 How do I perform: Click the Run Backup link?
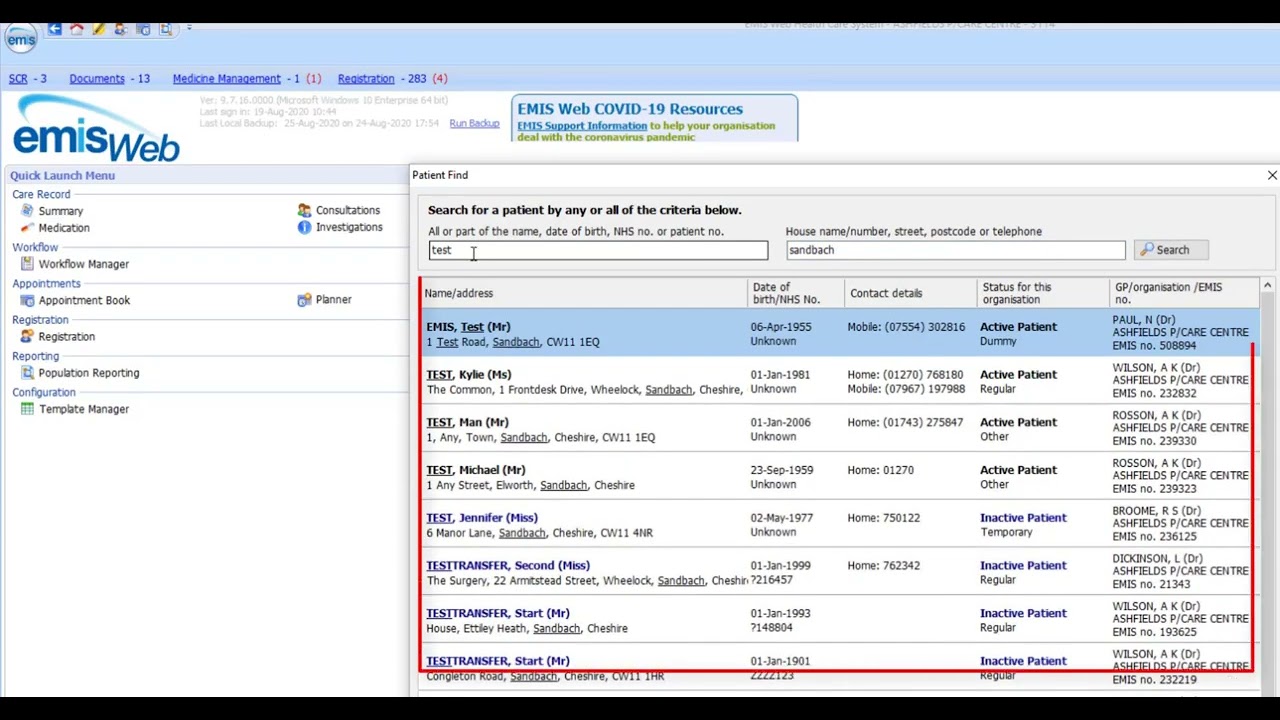474,123
